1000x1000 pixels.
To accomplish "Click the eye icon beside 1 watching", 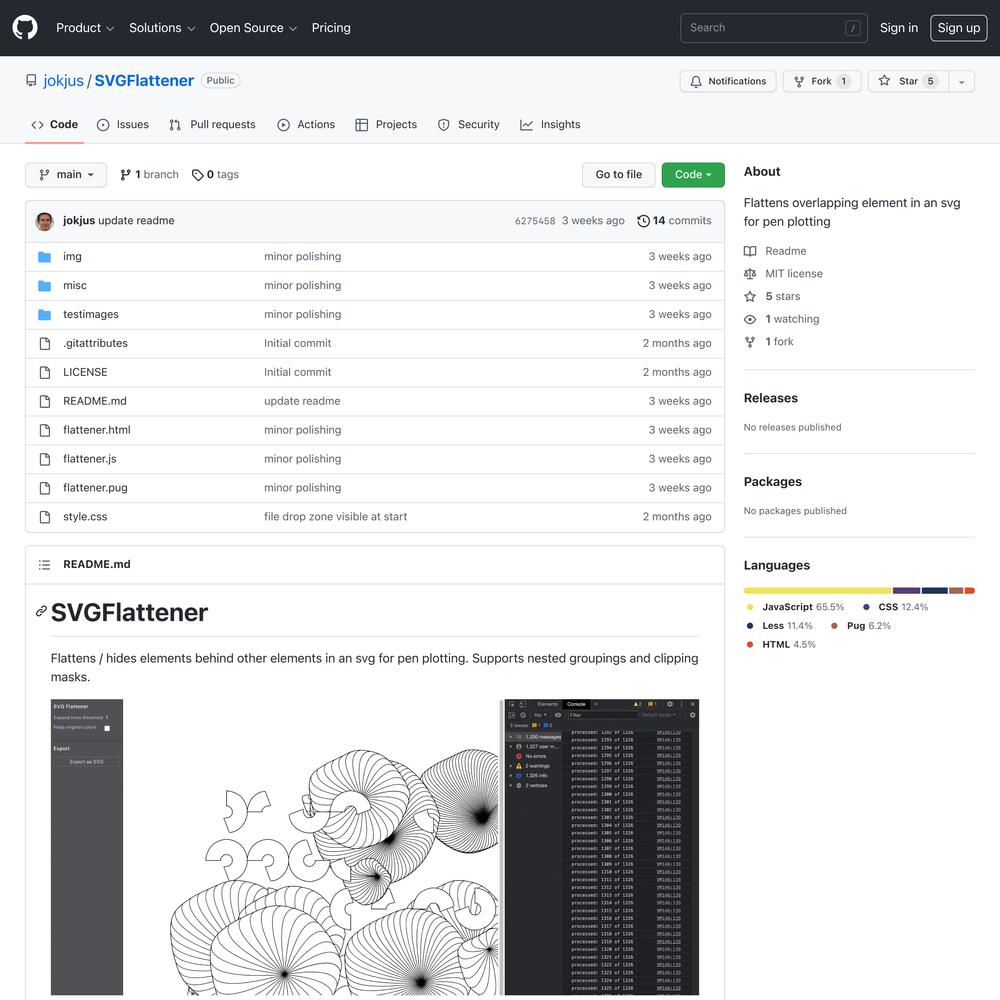I will (750, 320).
